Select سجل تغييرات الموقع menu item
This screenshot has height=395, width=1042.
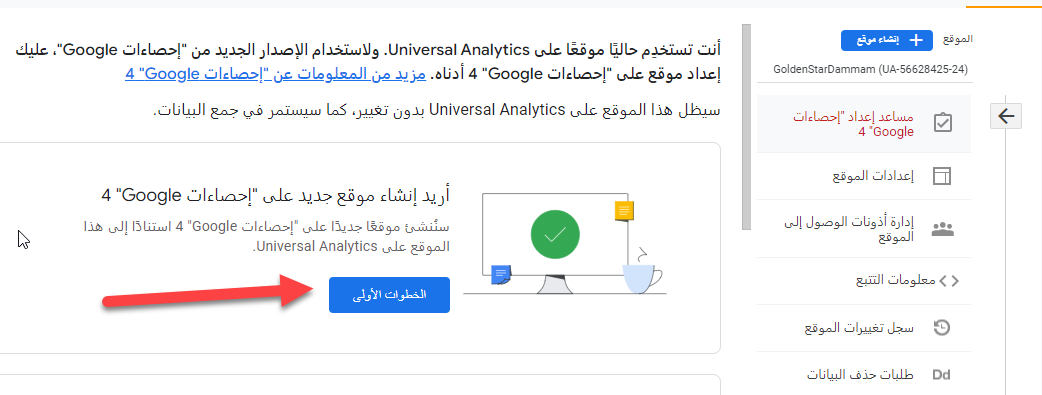click(864, 327)
